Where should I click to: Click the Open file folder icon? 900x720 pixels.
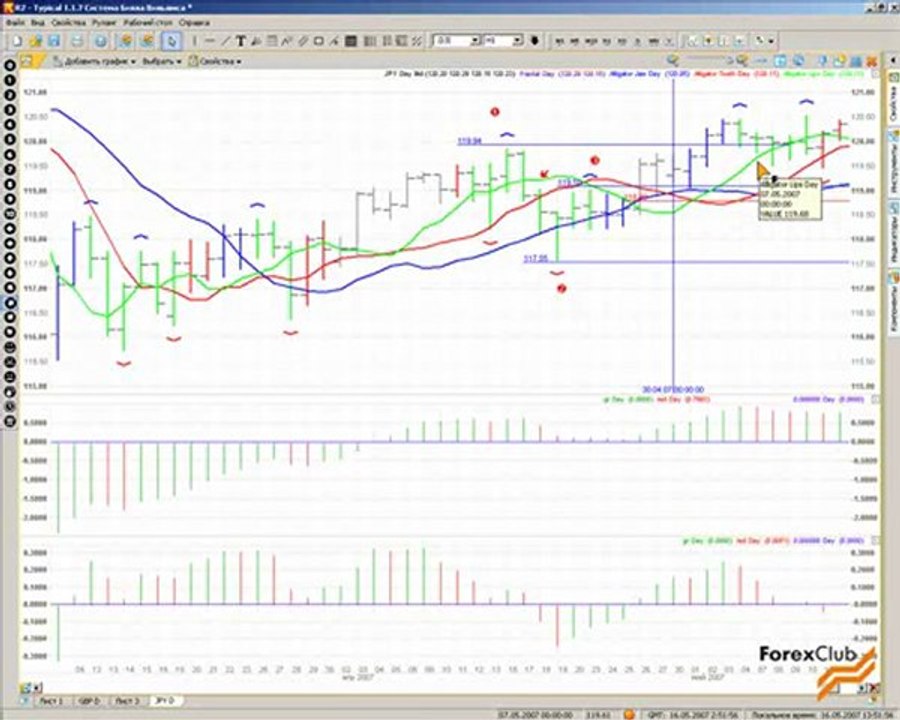[36, 41]
